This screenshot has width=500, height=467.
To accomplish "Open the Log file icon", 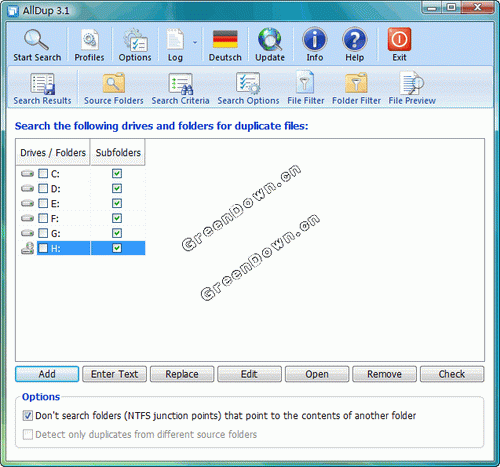I will click(x=175, y=45).
